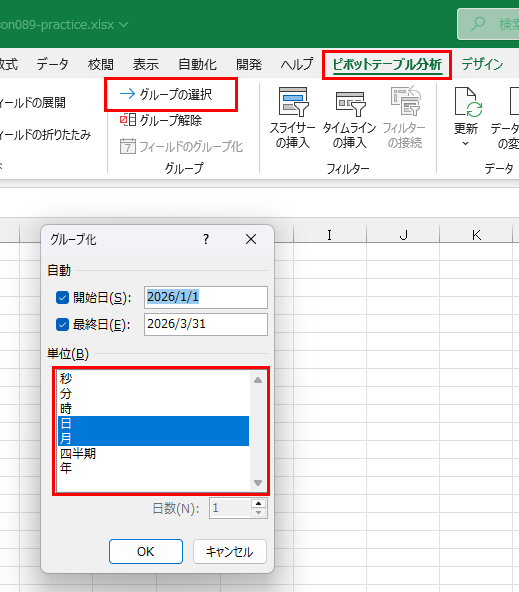Viewport: 519px width, 592px height.
Task: Select column I header
Action: click(x=330, y=235)
